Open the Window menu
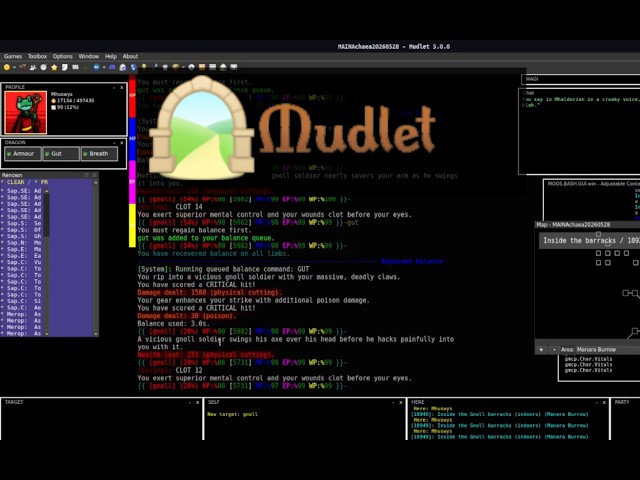The image size is (640, 480). pyautogui.click(x=89, y=56)
